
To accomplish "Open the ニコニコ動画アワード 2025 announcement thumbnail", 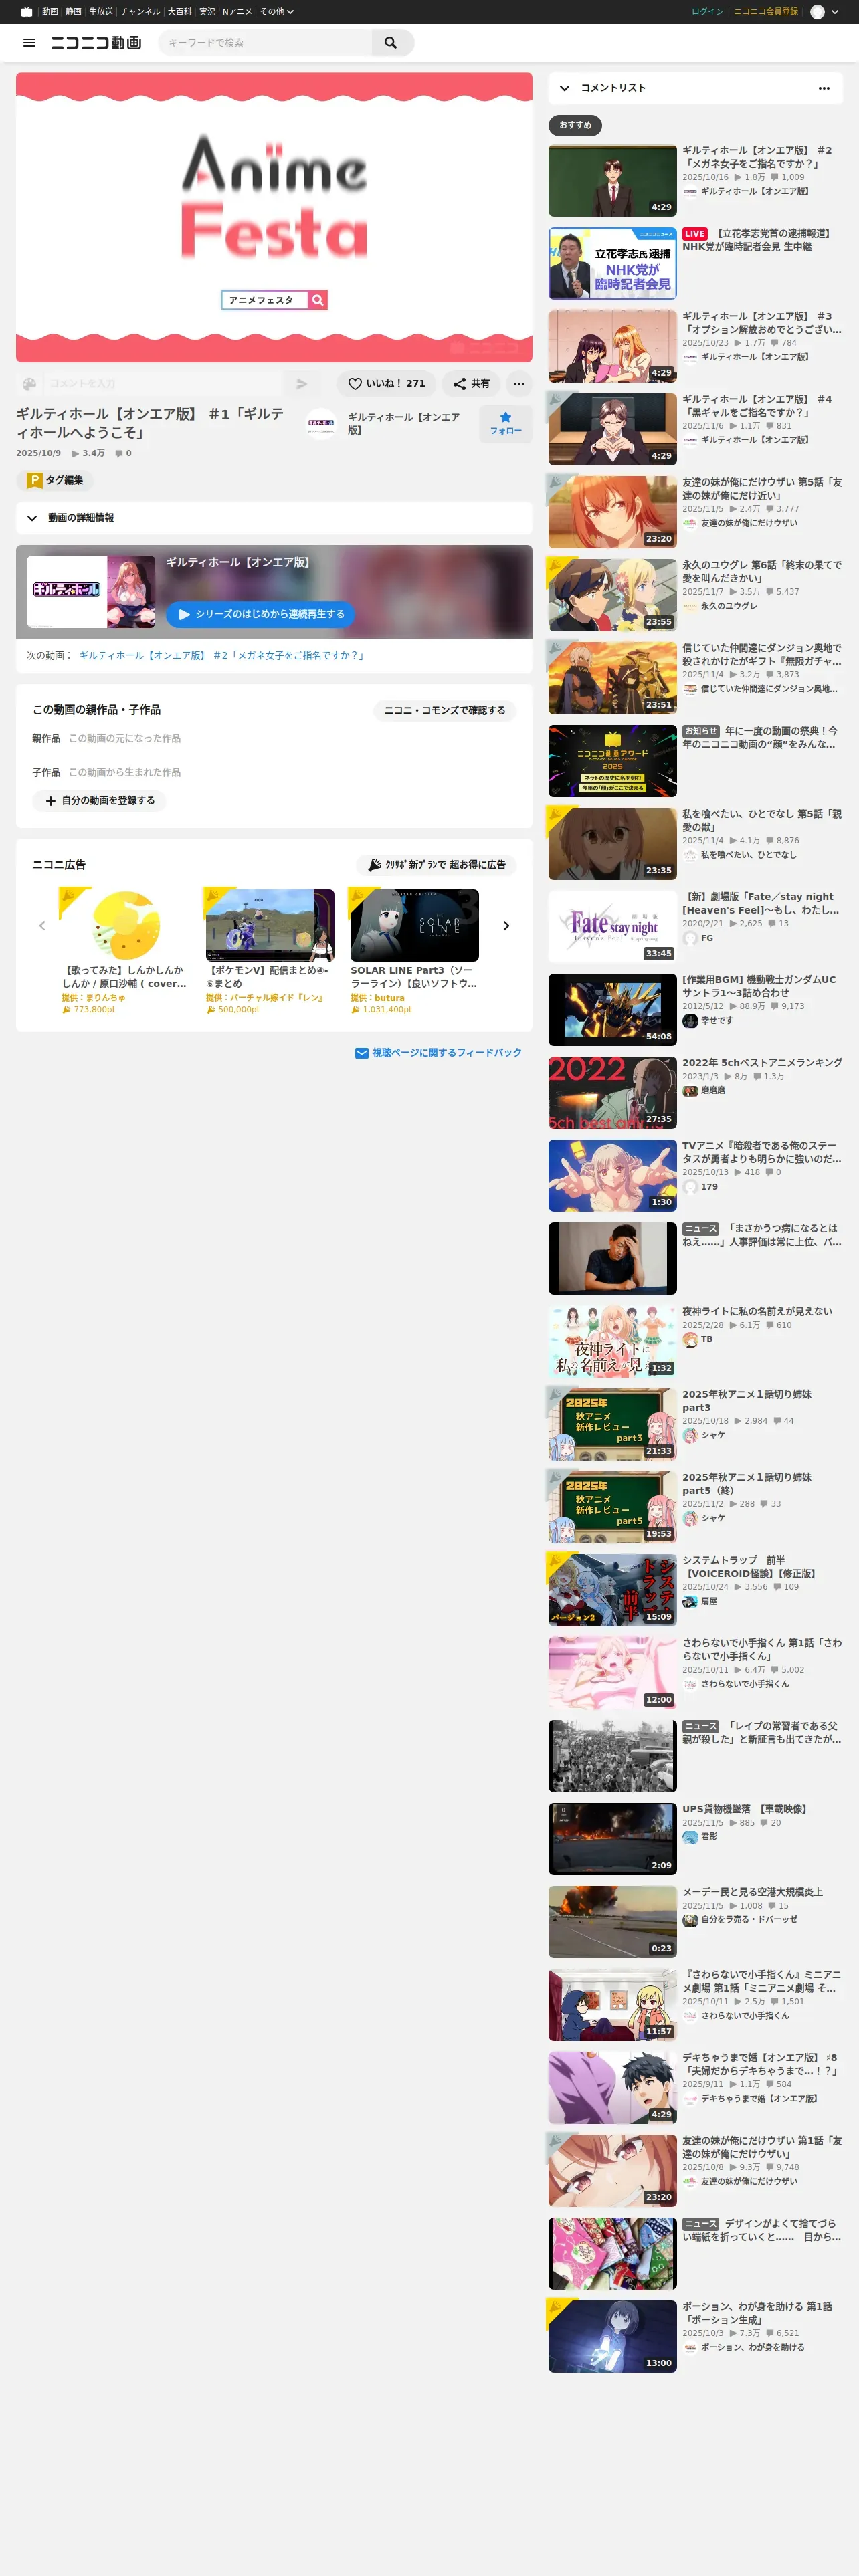I will [612, 761].
